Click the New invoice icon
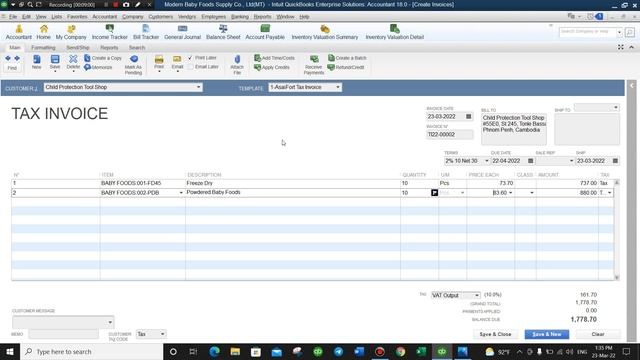The image size is (640, 360). click(x=37, y=60)
